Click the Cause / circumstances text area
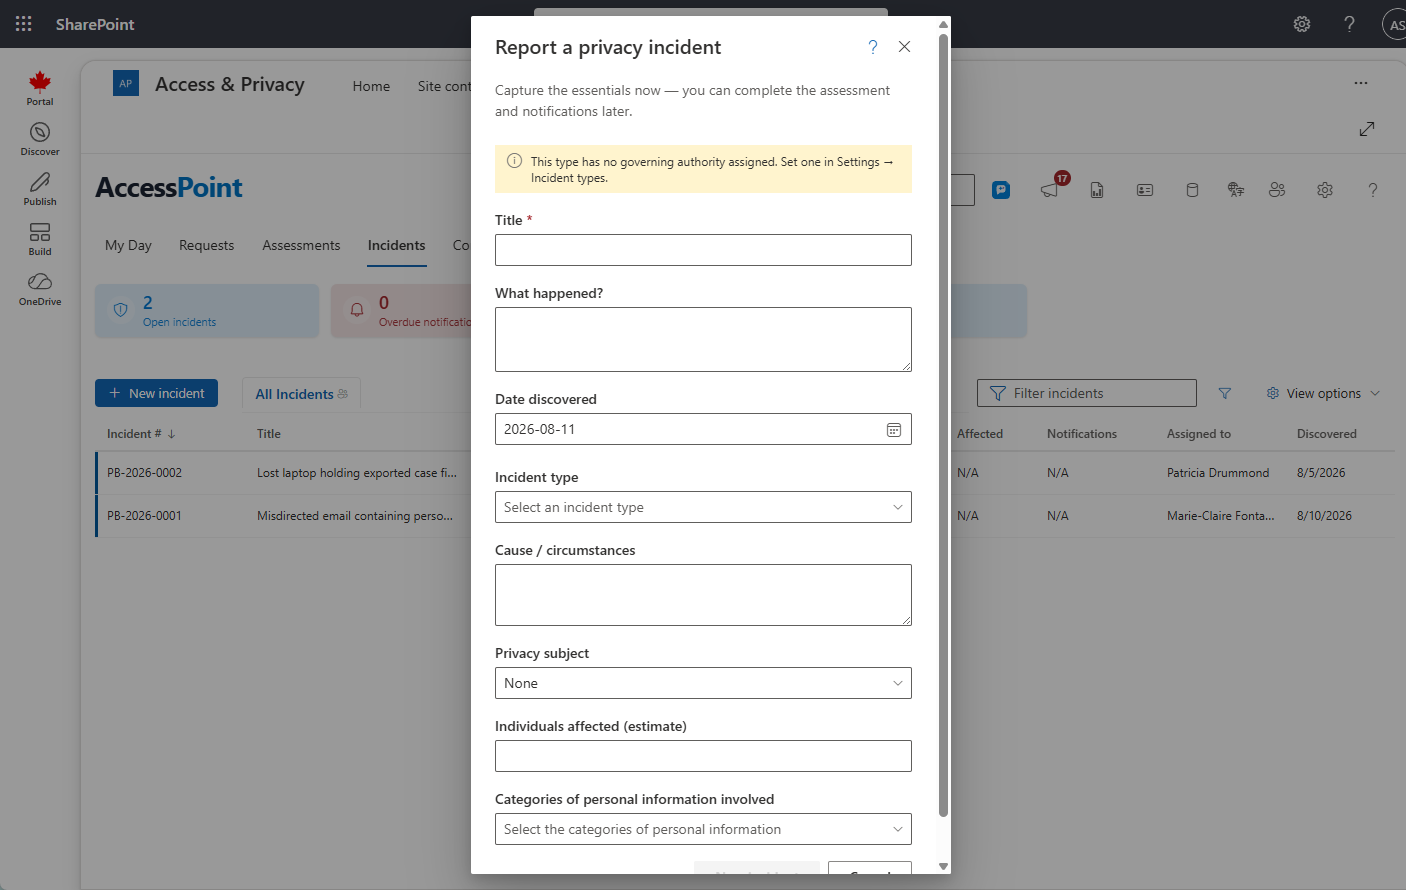 click(703, 595)
